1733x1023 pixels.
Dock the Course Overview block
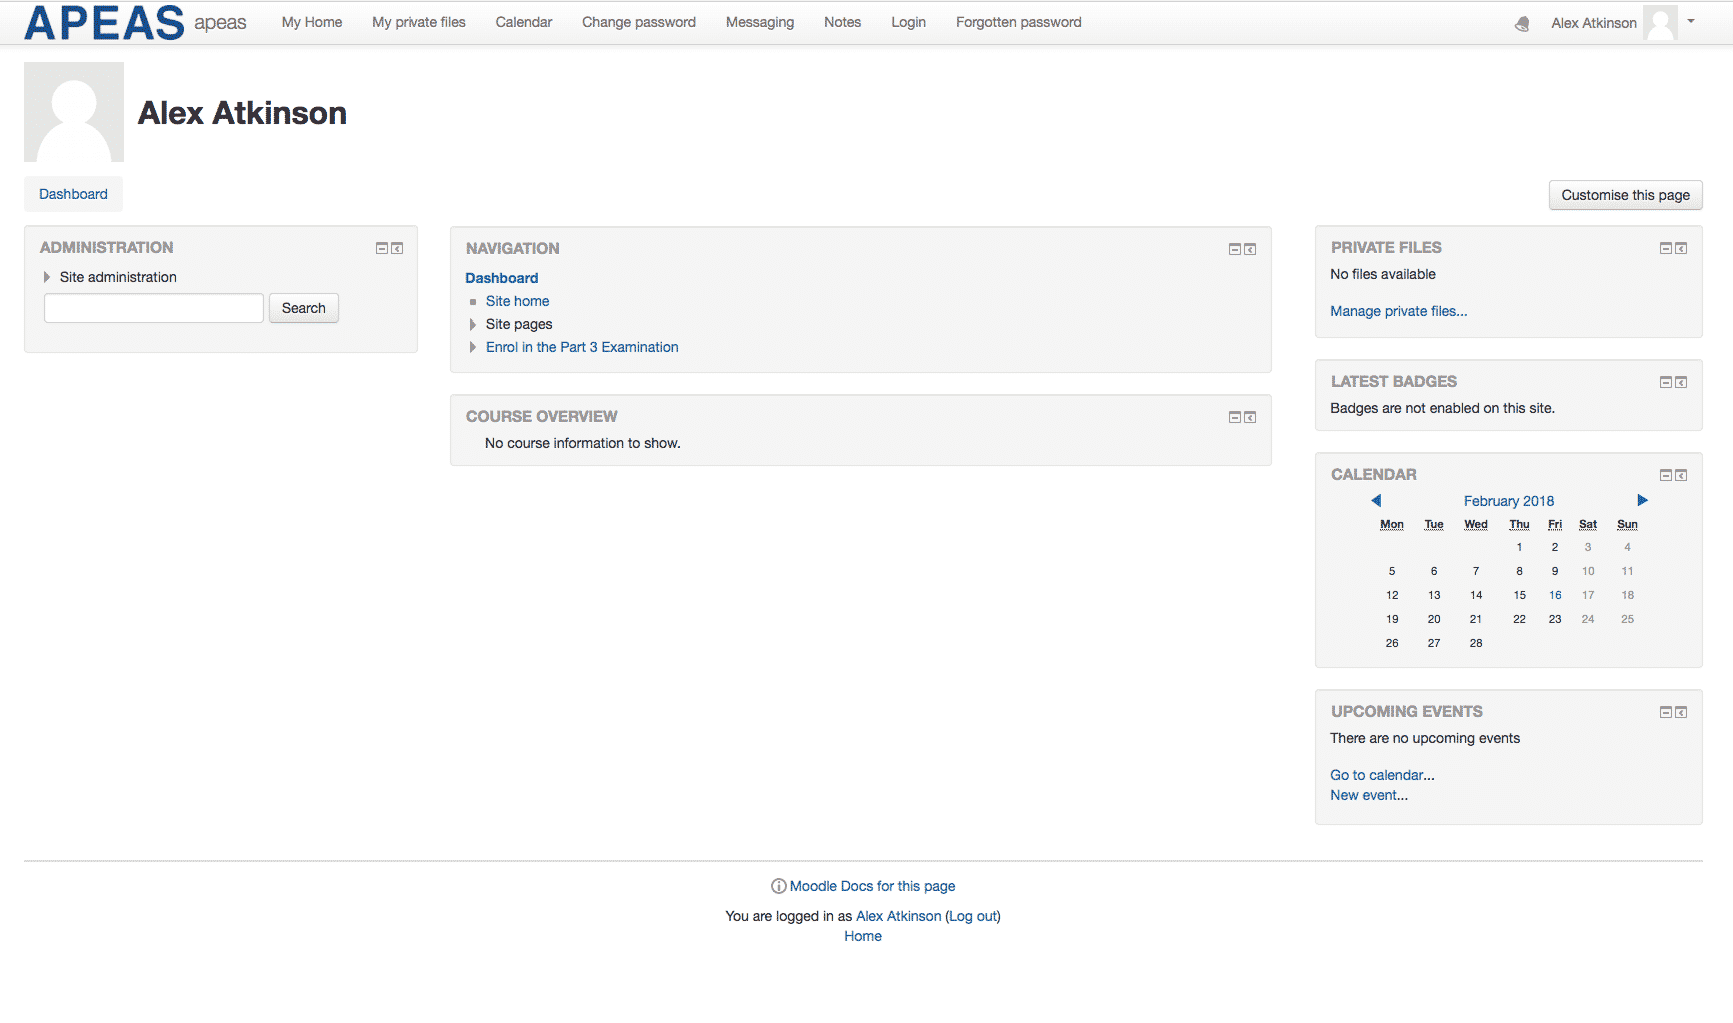click(1250, 417)
